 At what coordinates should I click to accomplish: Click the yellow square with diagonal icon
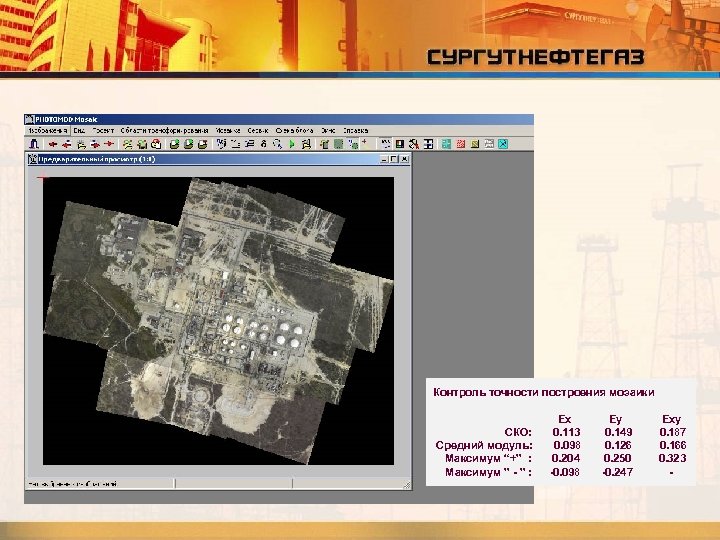click(475, 144)
